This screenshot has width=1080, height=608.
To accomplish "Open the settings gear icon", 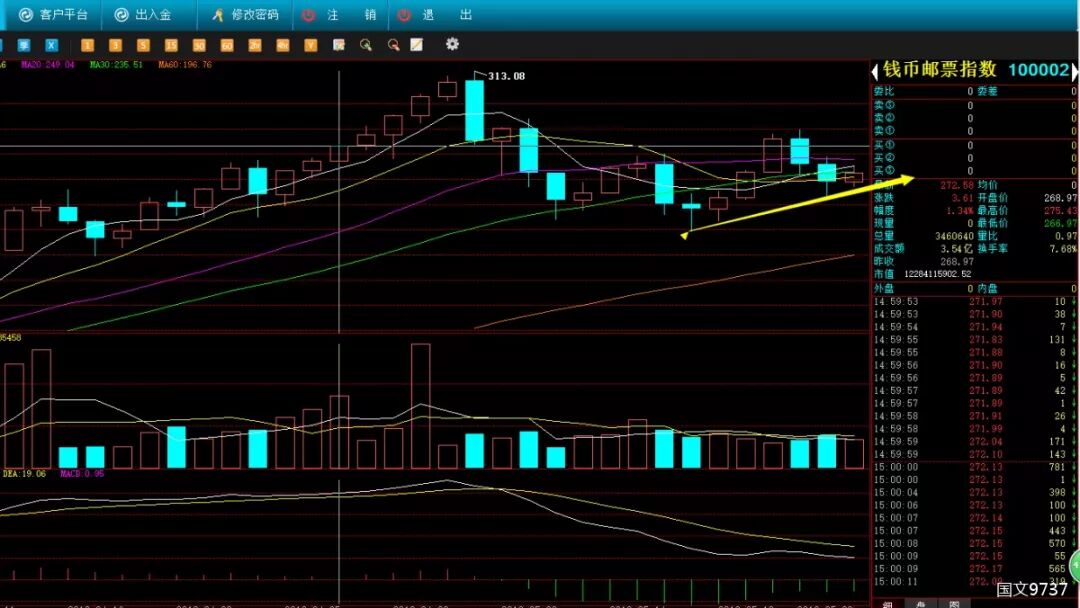I will (452, 44).
